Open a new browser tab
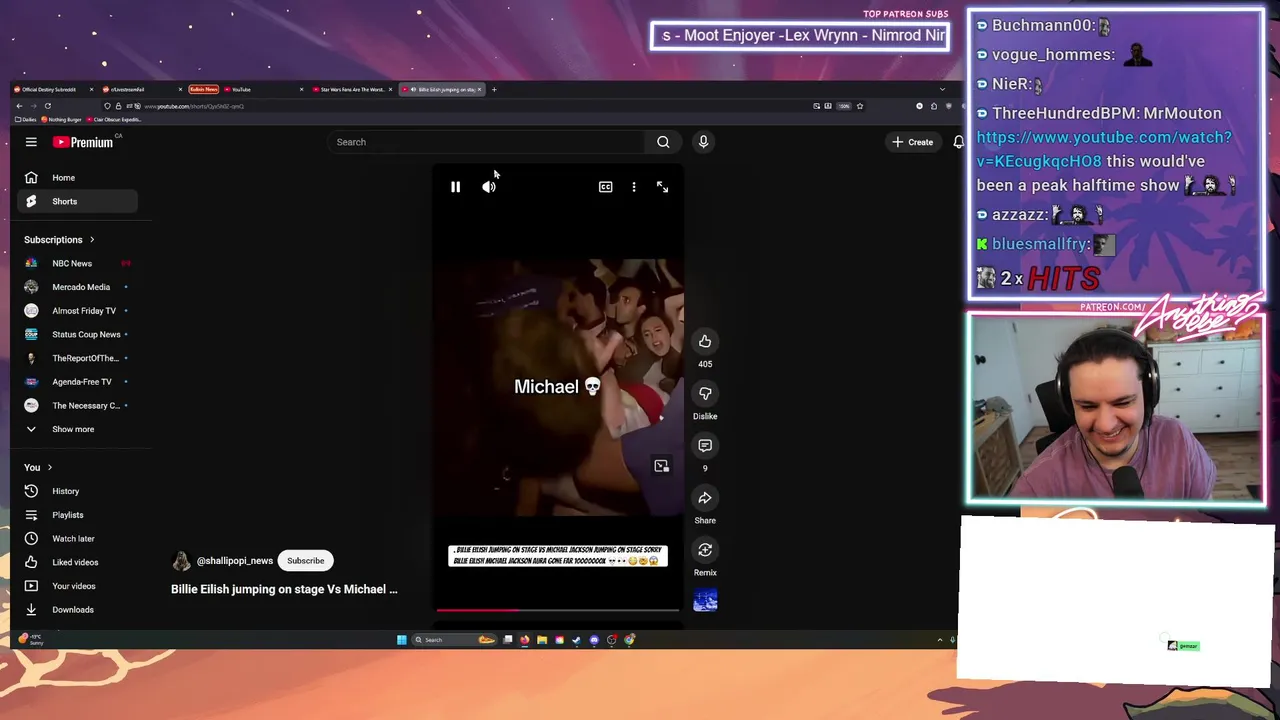The width and height of the screenshot is (1280, 720). [x=494, y=89]
